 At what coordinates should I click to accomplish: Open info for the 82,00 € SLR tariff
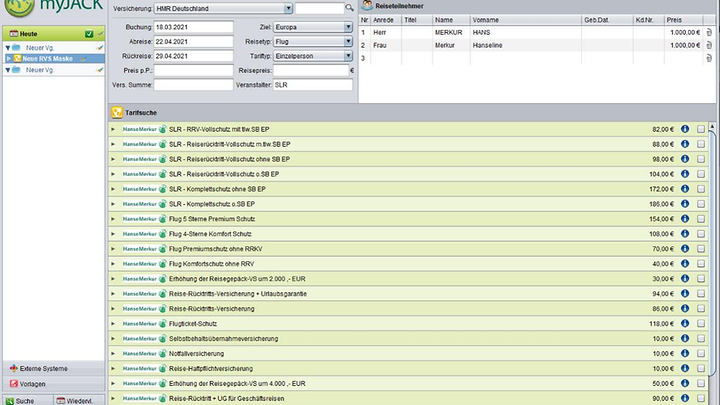click(x=685, y=129)
